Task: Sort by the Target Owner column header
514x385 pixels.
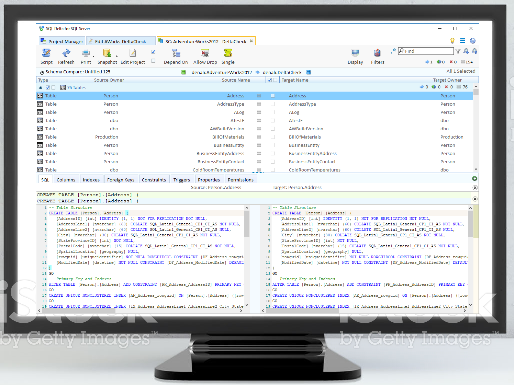Action: click(447, 80)
